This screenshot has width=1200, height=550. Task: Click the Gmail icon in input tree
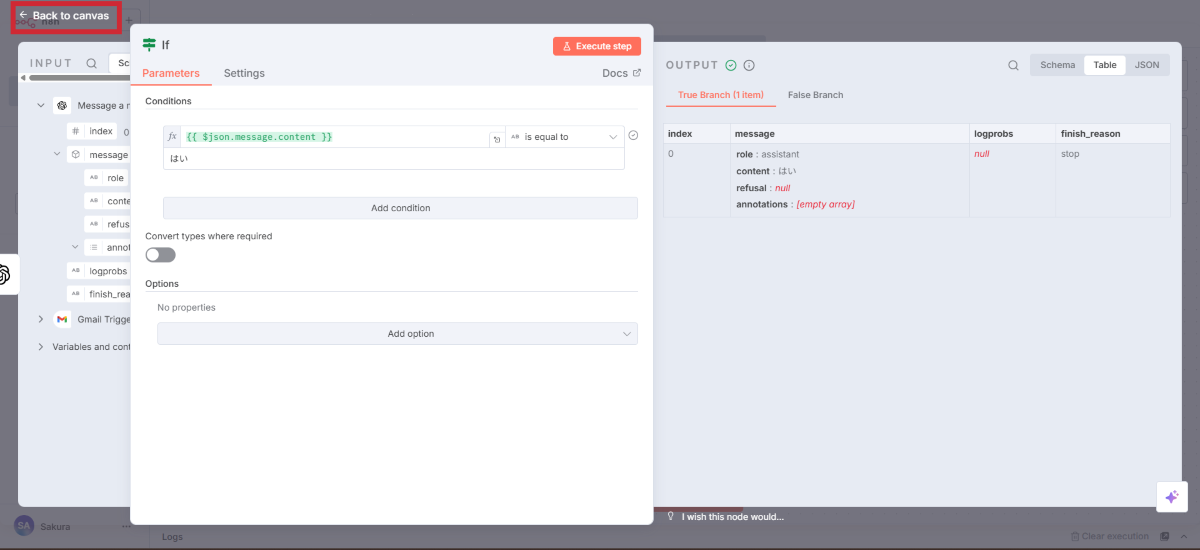tap(62, 319)
